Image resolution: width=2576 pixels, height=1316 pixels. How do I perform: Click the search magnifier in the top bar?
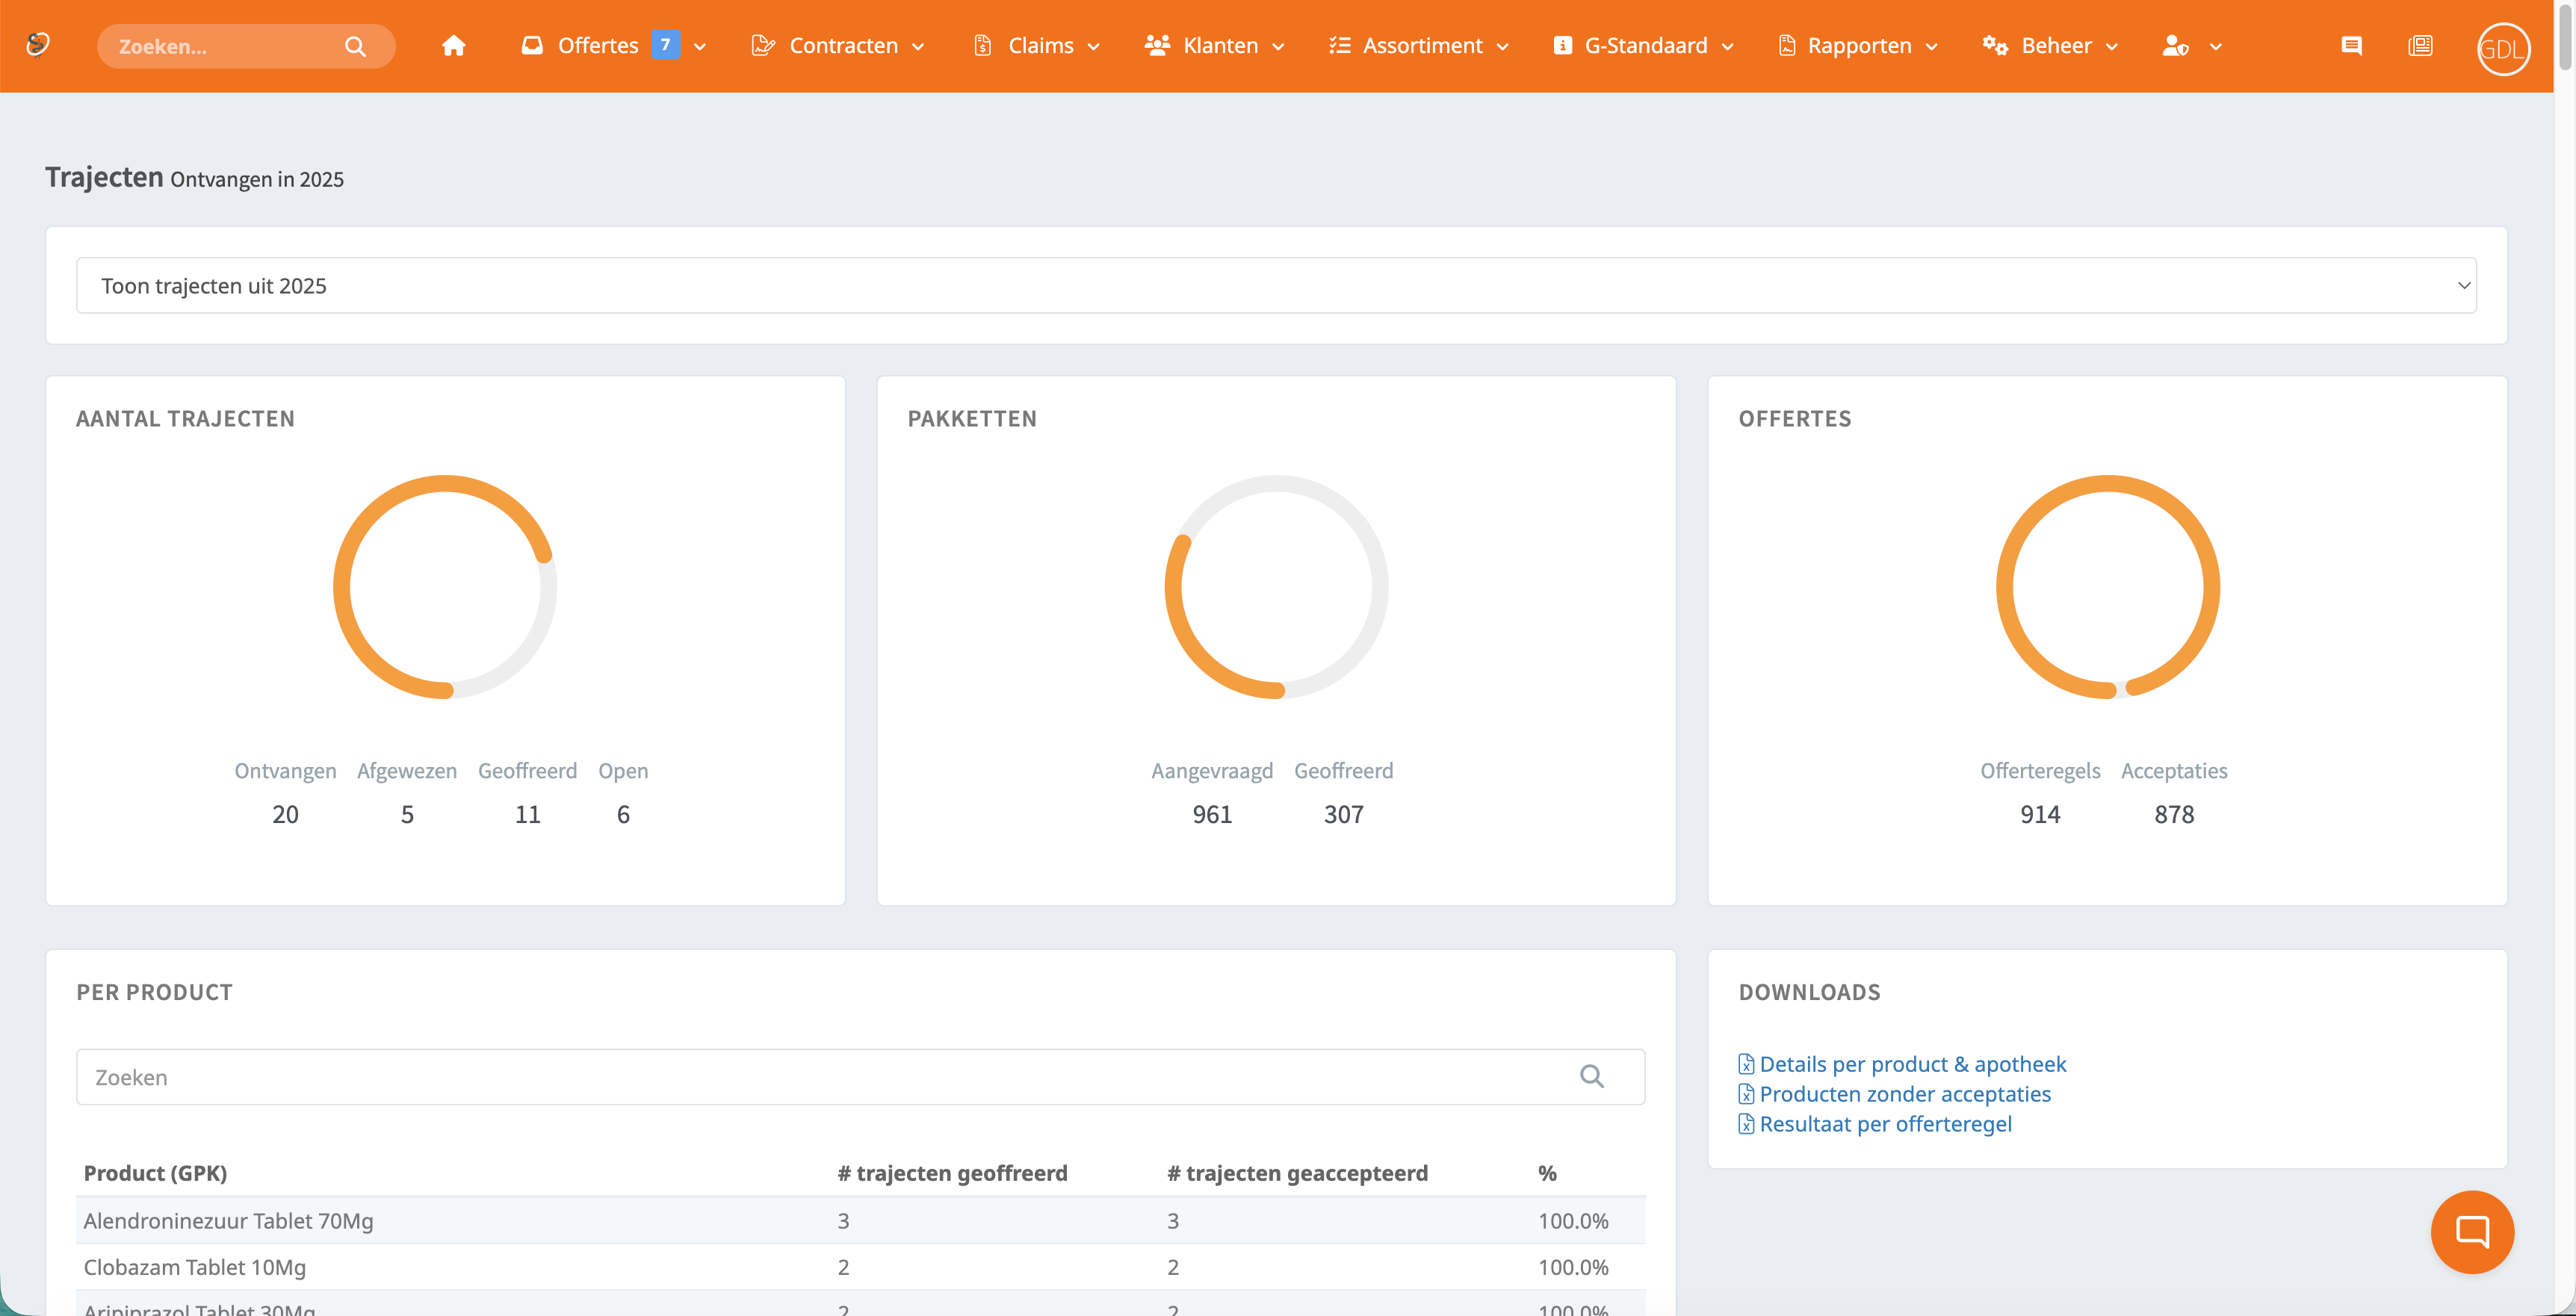point(355,46)
